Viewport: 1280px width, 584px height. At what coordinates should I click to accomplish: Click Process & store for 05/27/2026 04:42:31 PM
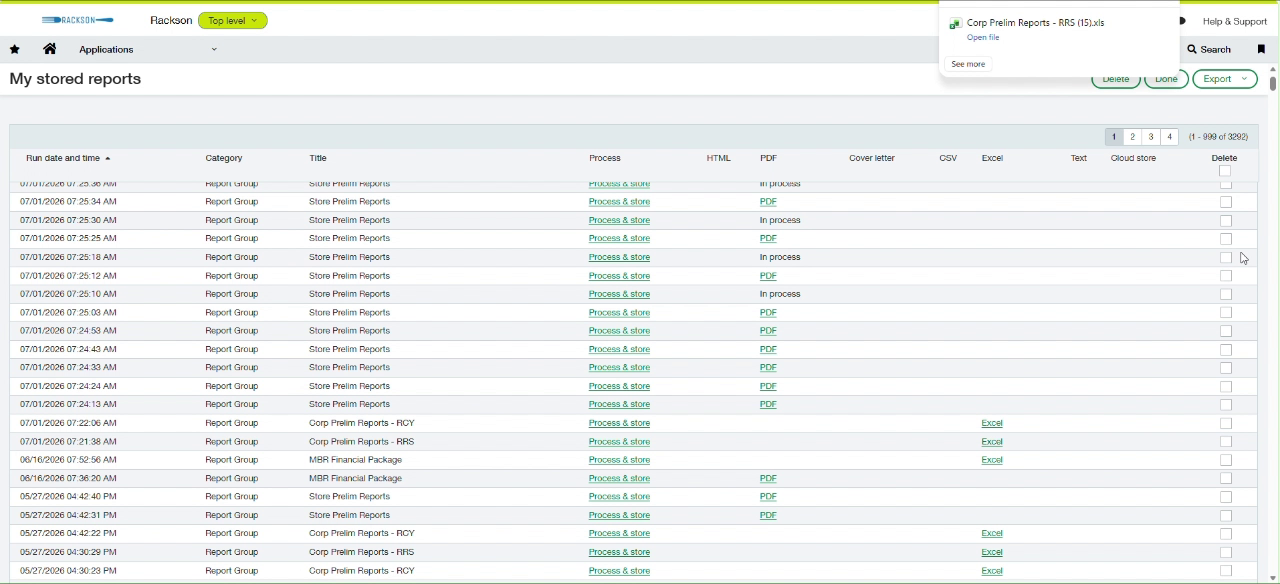click(x=619, y=516)
